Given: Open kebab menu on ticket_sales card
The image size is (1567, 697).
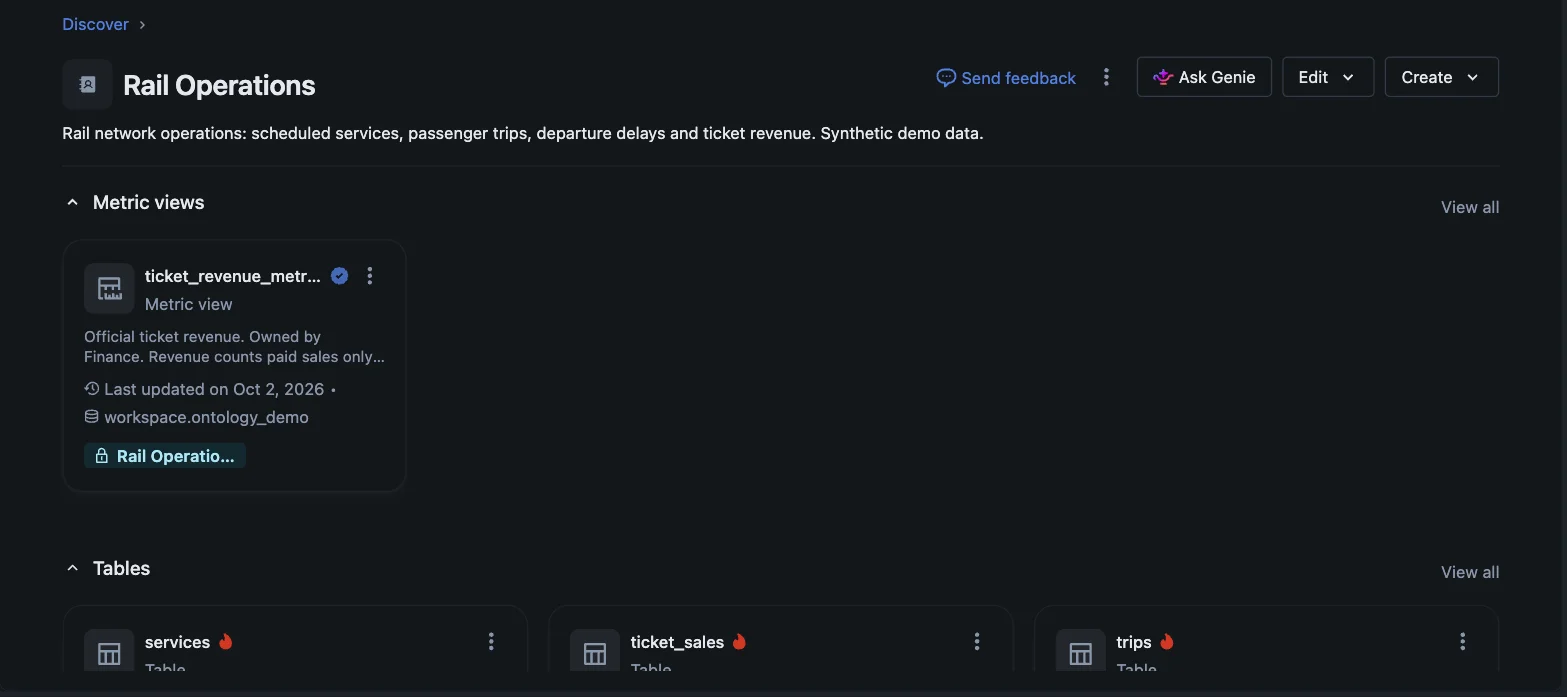Looking at the screenshot, I should tap(977, 642).
